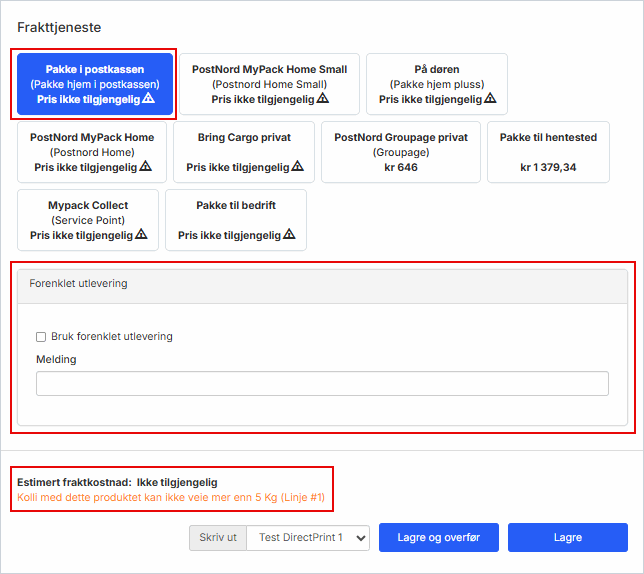This screenshot has height=574, width=644.
Task: Focus the Melding text field
Action: pyautogui.click(x=322, y=384)
